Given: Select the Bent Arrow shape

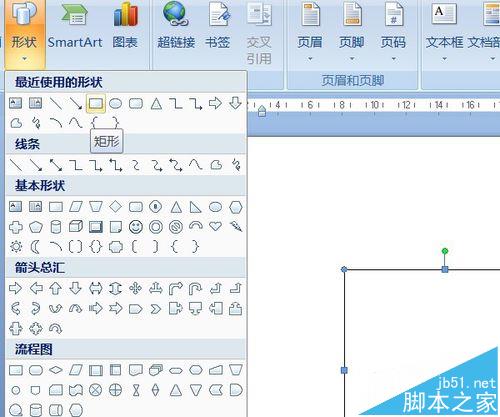Looking at the screenshot, I should [x=176, y=289].
